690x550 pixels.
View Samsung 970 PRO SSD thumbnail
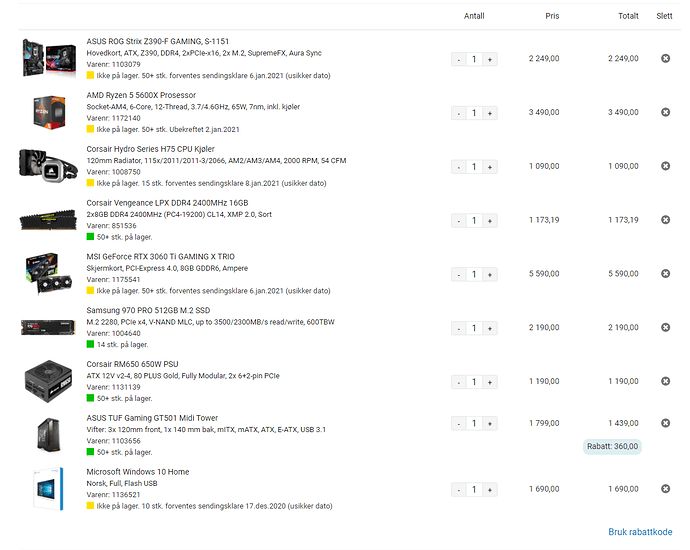tap(48, 327)
